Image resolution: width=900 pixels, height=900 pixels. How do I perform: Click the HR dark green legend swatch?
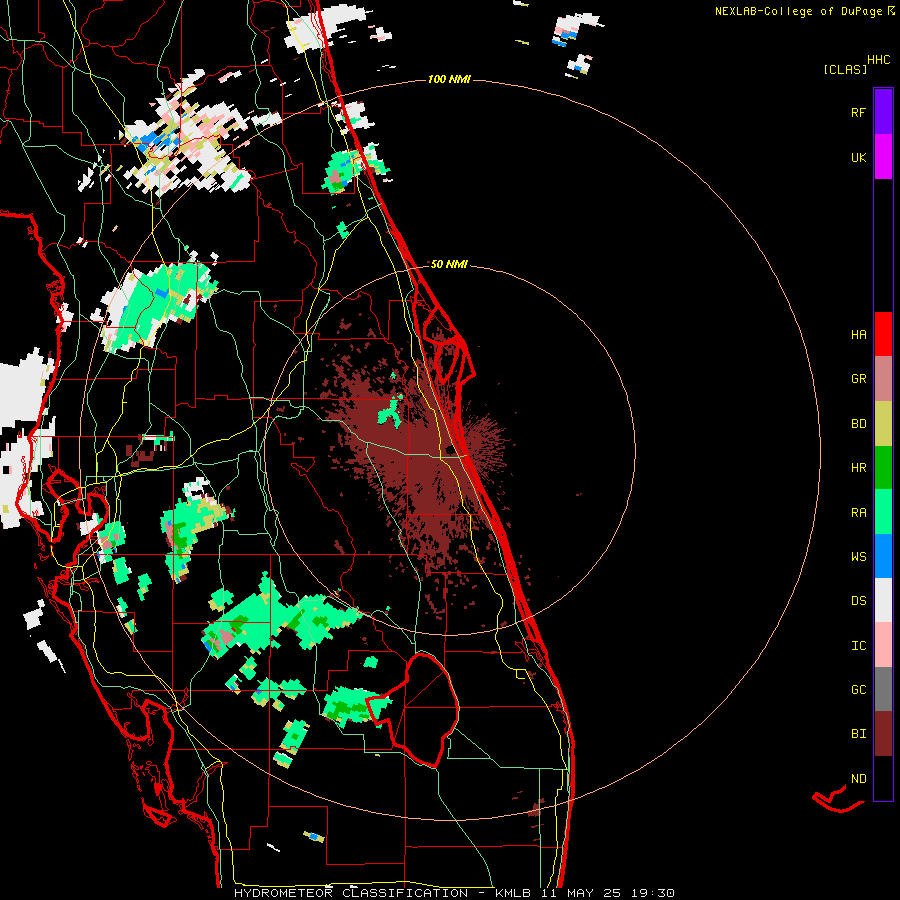[x=883, y=468]
